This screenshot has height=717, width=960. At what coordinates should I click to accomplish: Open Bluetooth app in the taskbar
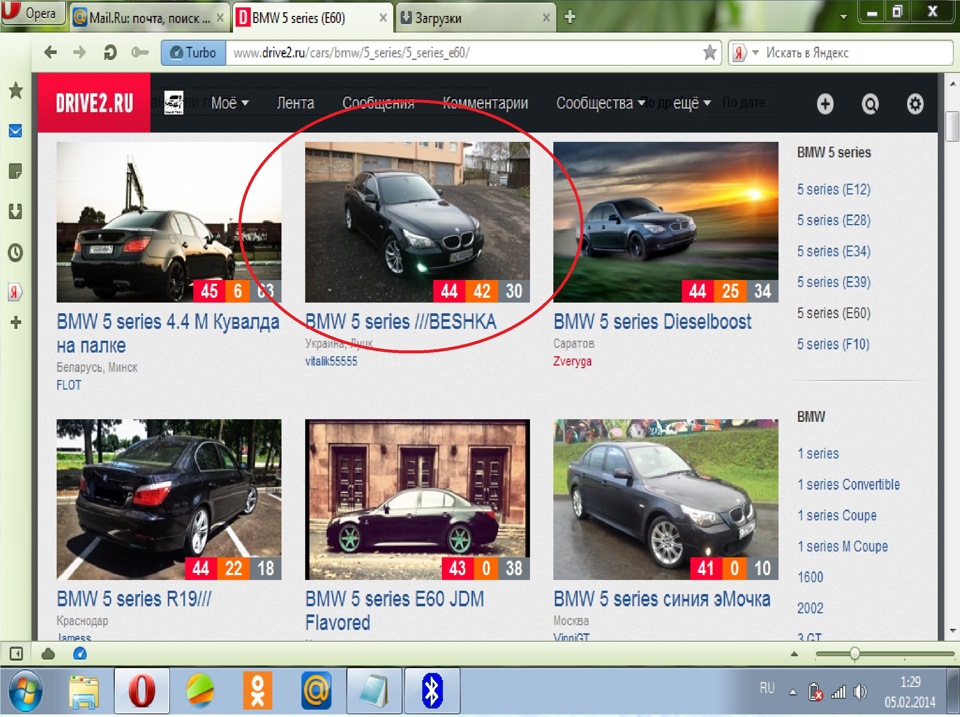point(433,691)
